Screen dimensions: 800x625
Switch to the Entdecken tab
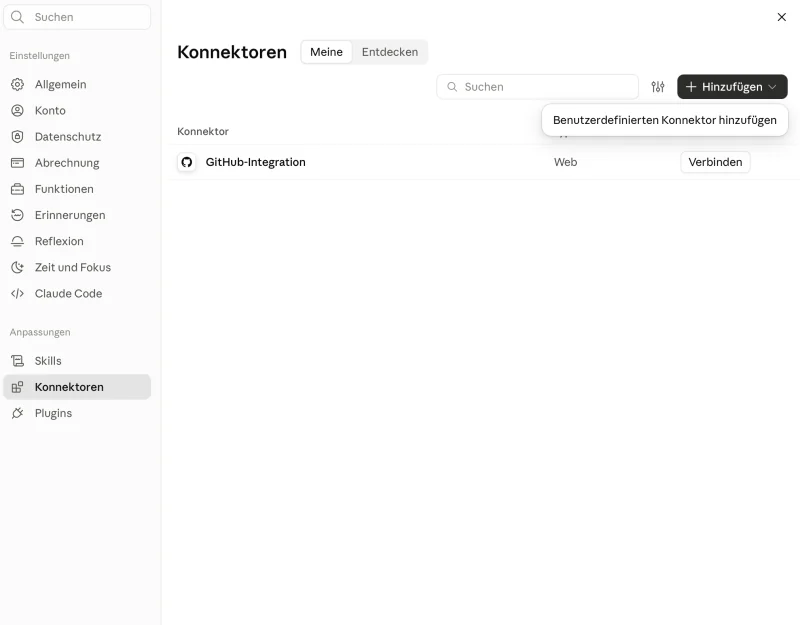pyautogui.click(x=390, y=52)
